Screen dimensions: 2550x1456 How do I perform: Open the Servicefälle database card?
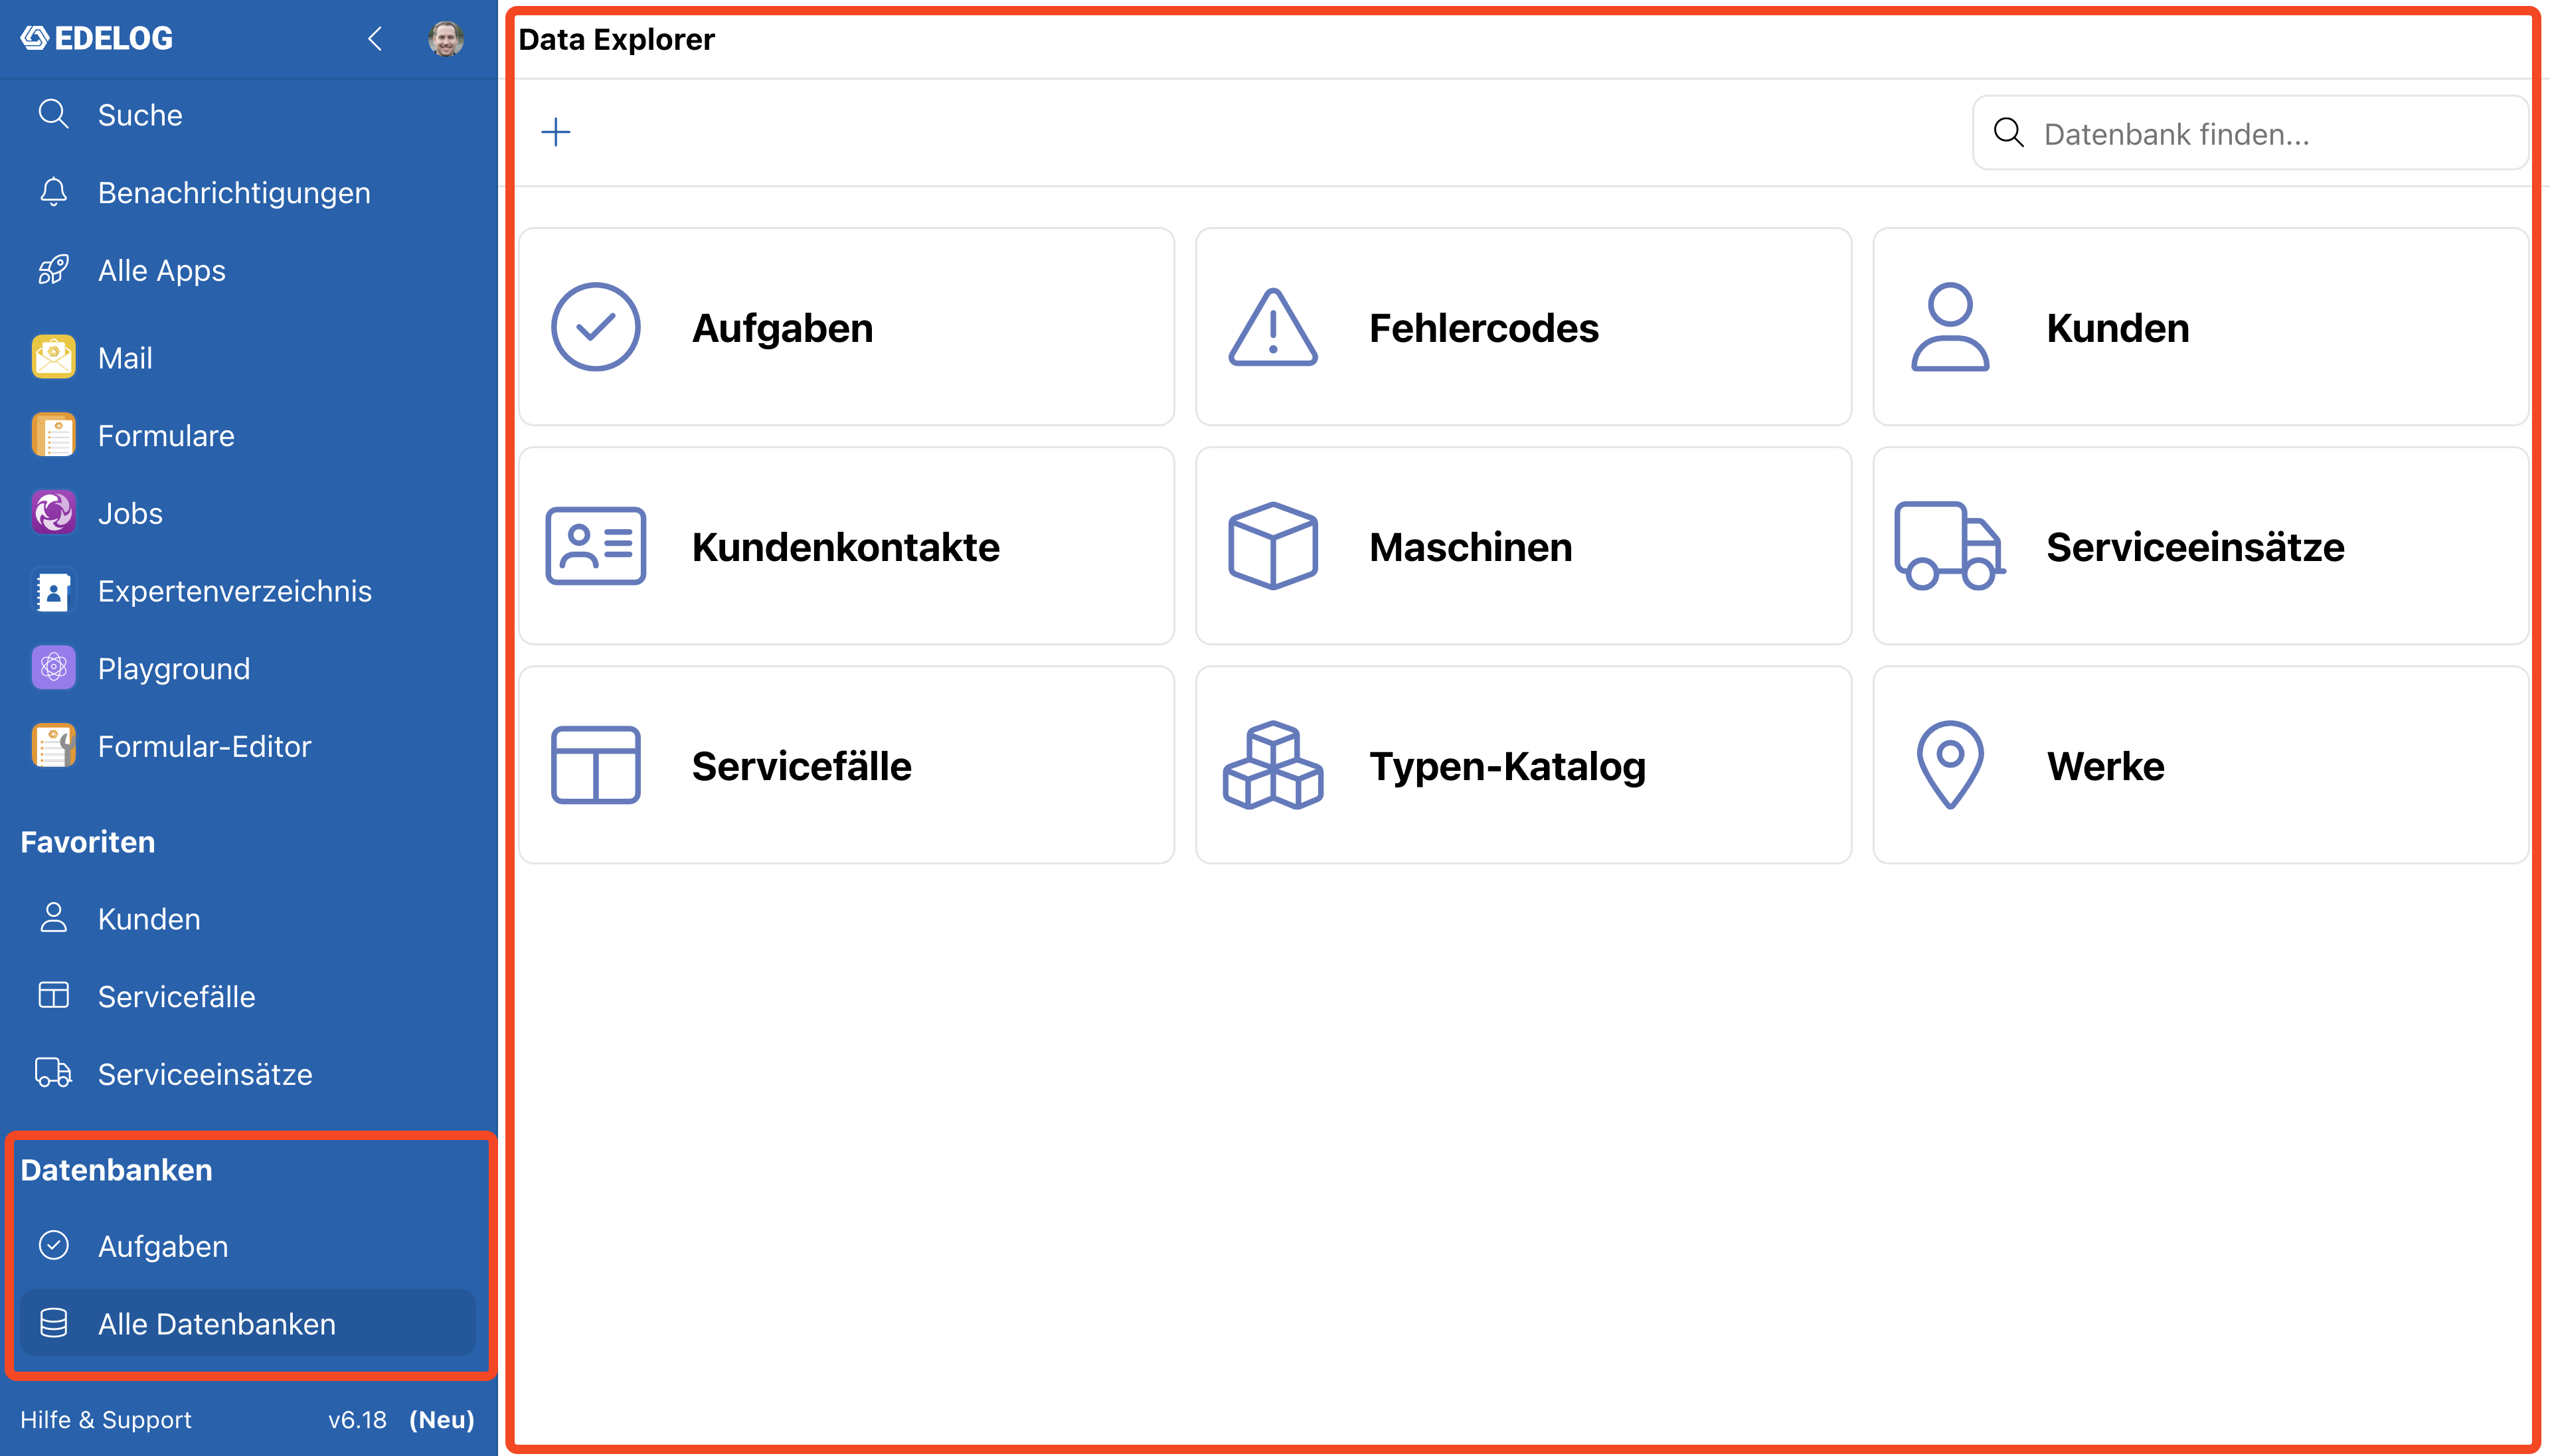846,765
